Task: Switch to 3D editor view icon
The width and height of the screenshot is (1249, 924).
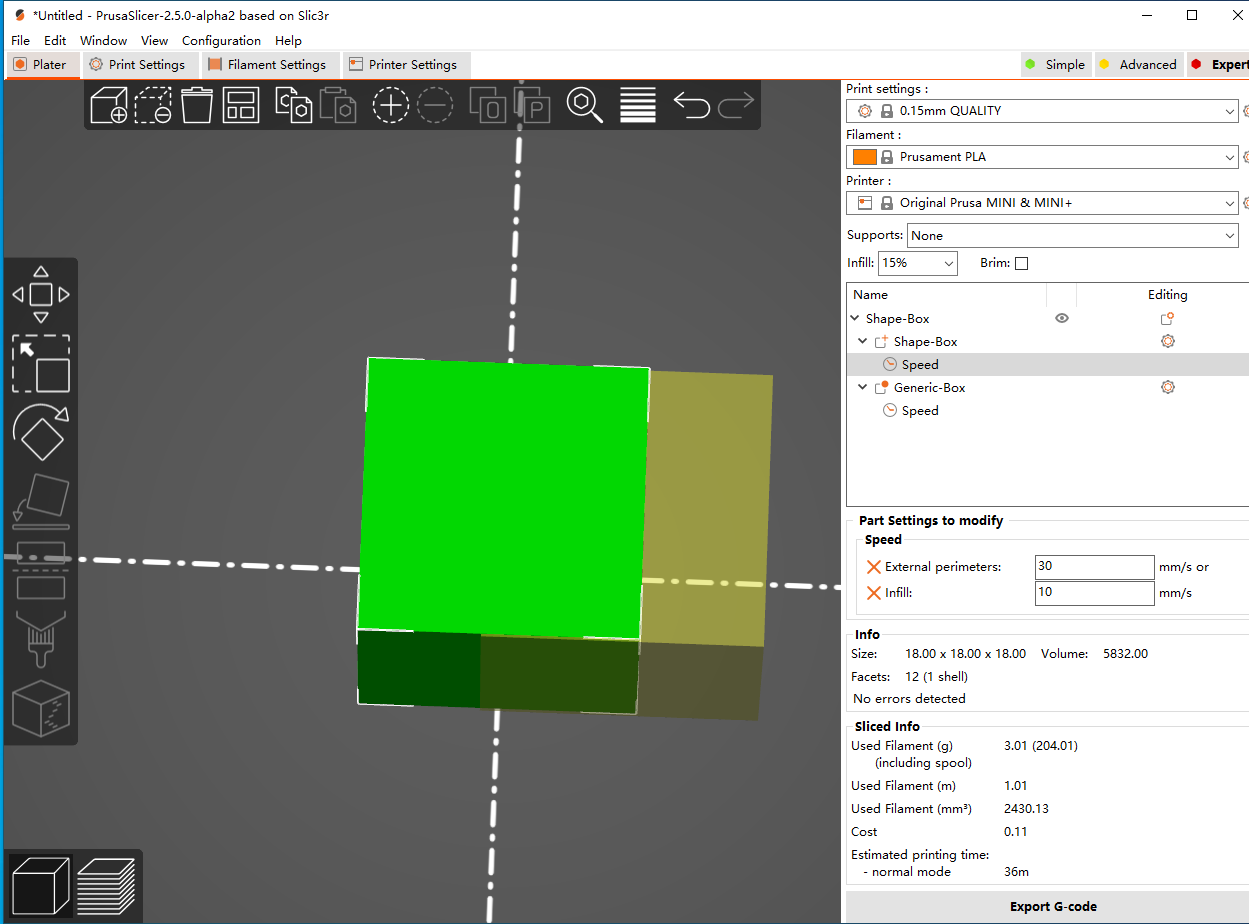Action: tap(41, 885)
